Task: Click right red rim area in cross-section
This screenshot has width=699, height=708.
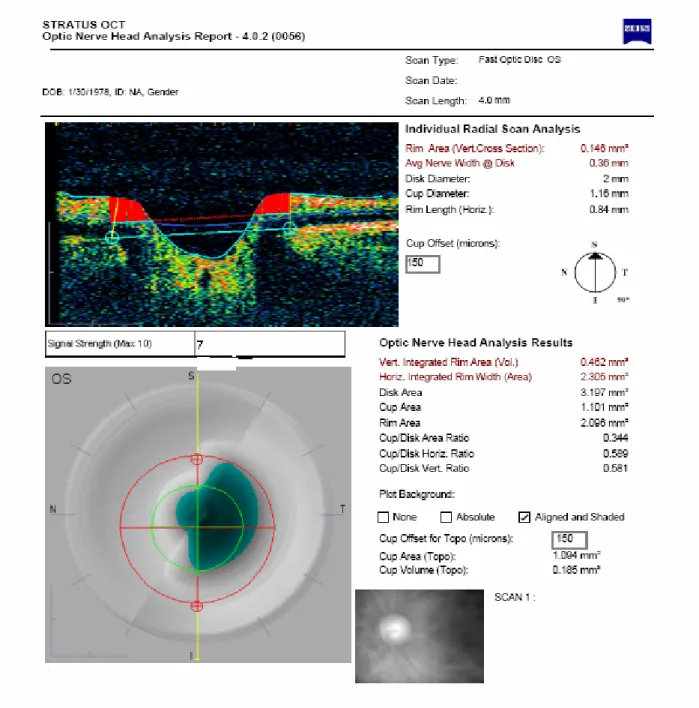Action: pos(274,204)
